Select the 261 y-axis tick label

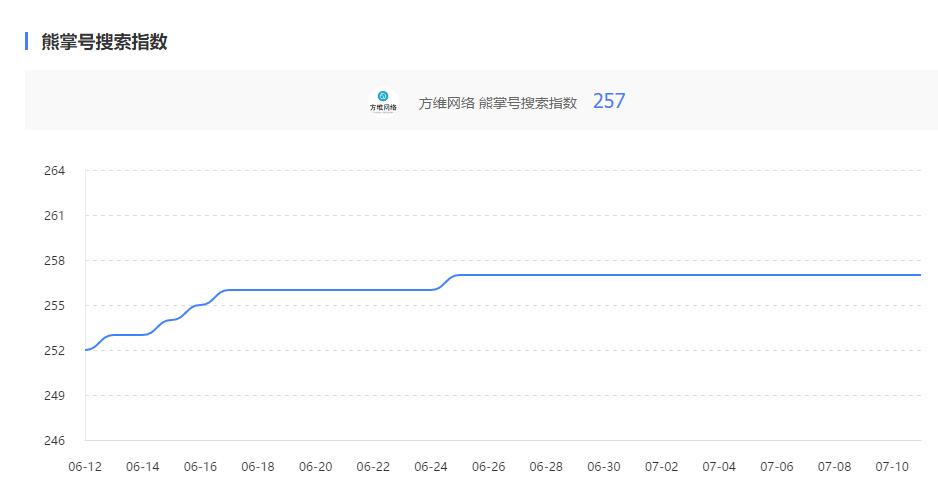tap(54, 216)
